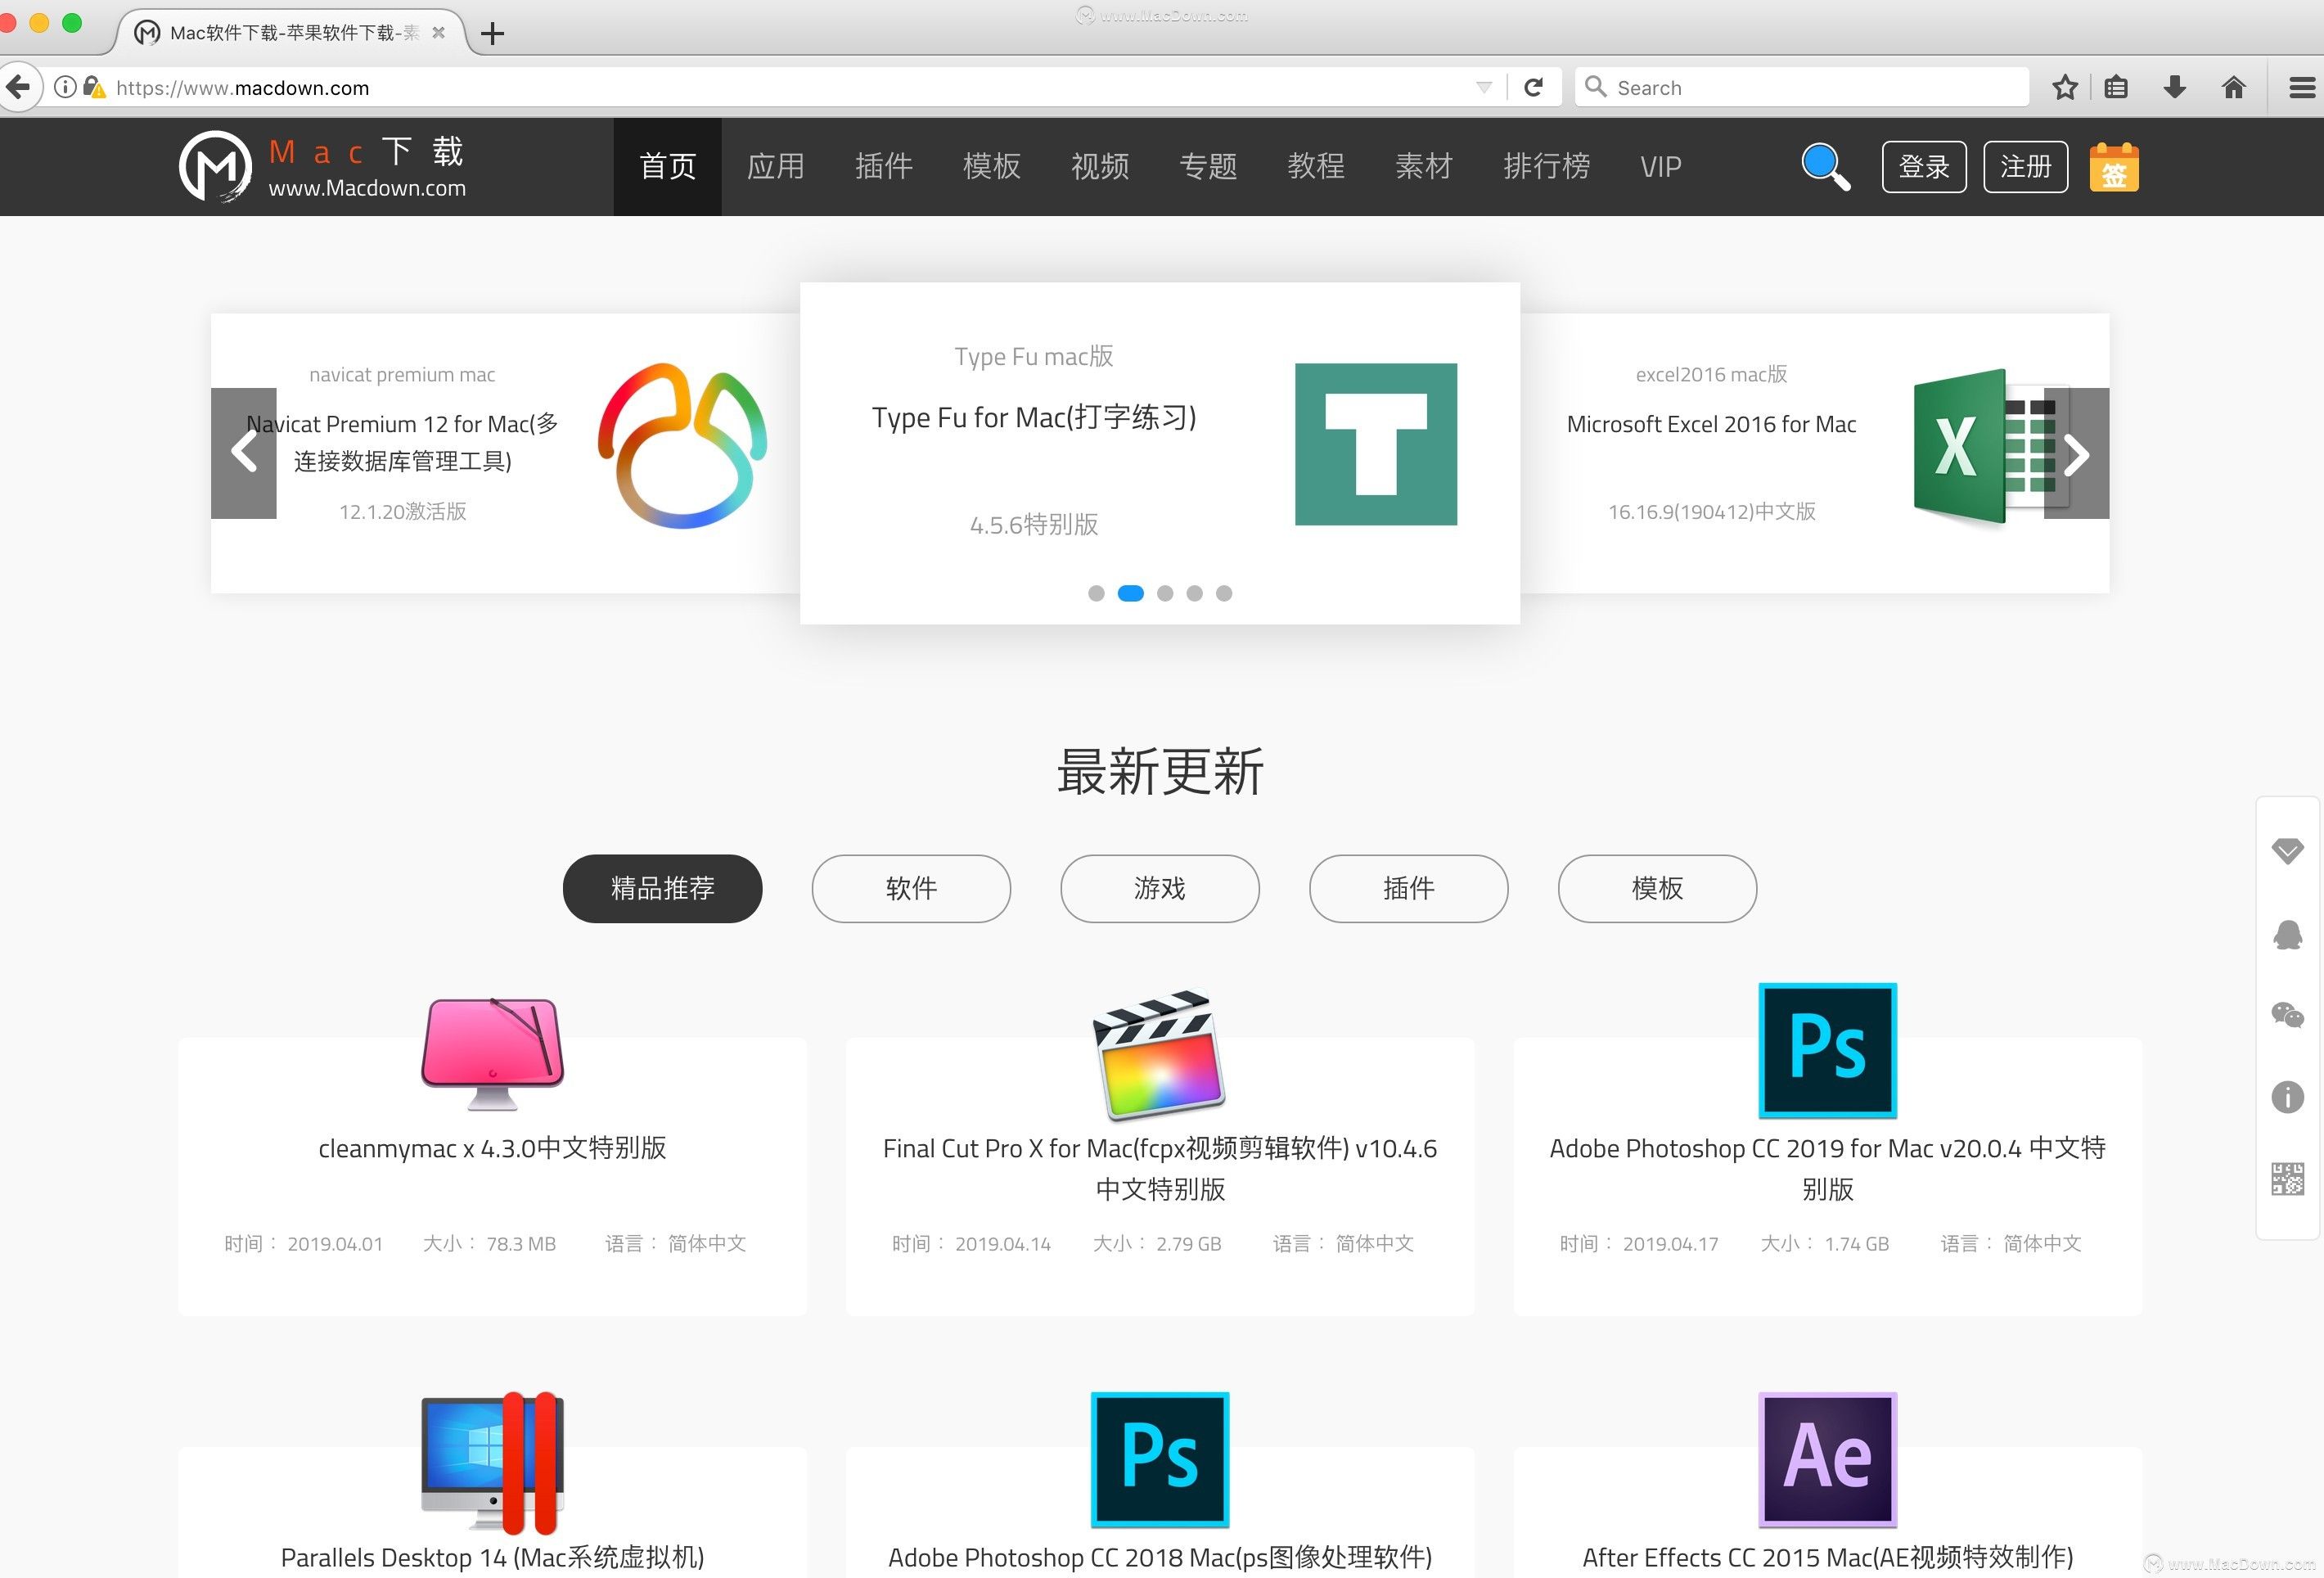Go to browser home page icon
The height and width of the screenshot is (1578, 2324).
(2234, 88)
